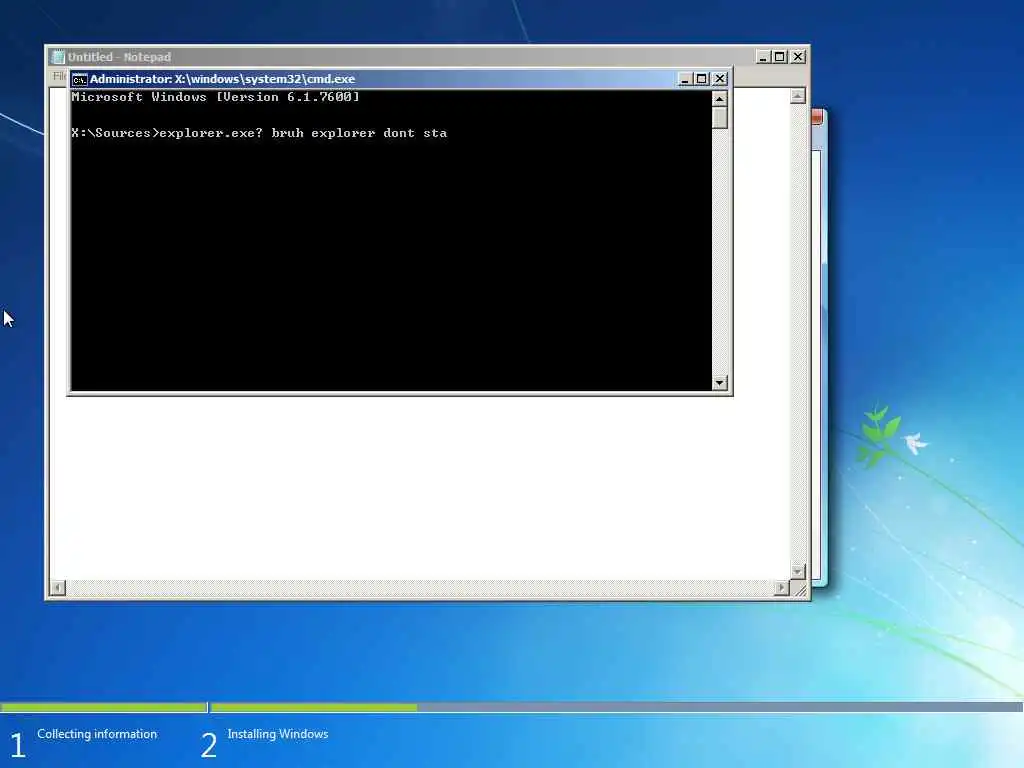This screenshot has width=1024, height=768.
Task: Click the cmd scrollbar up arrow
Action: [x=720, y=99]
